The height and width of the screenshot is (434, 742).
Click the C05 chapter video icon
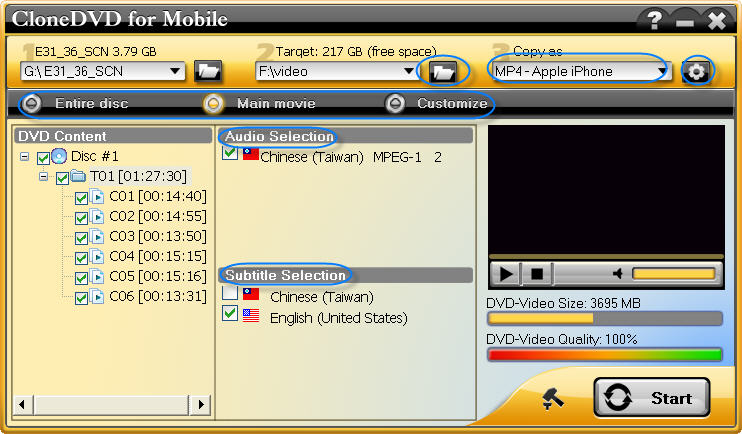(x=97, y=276)
